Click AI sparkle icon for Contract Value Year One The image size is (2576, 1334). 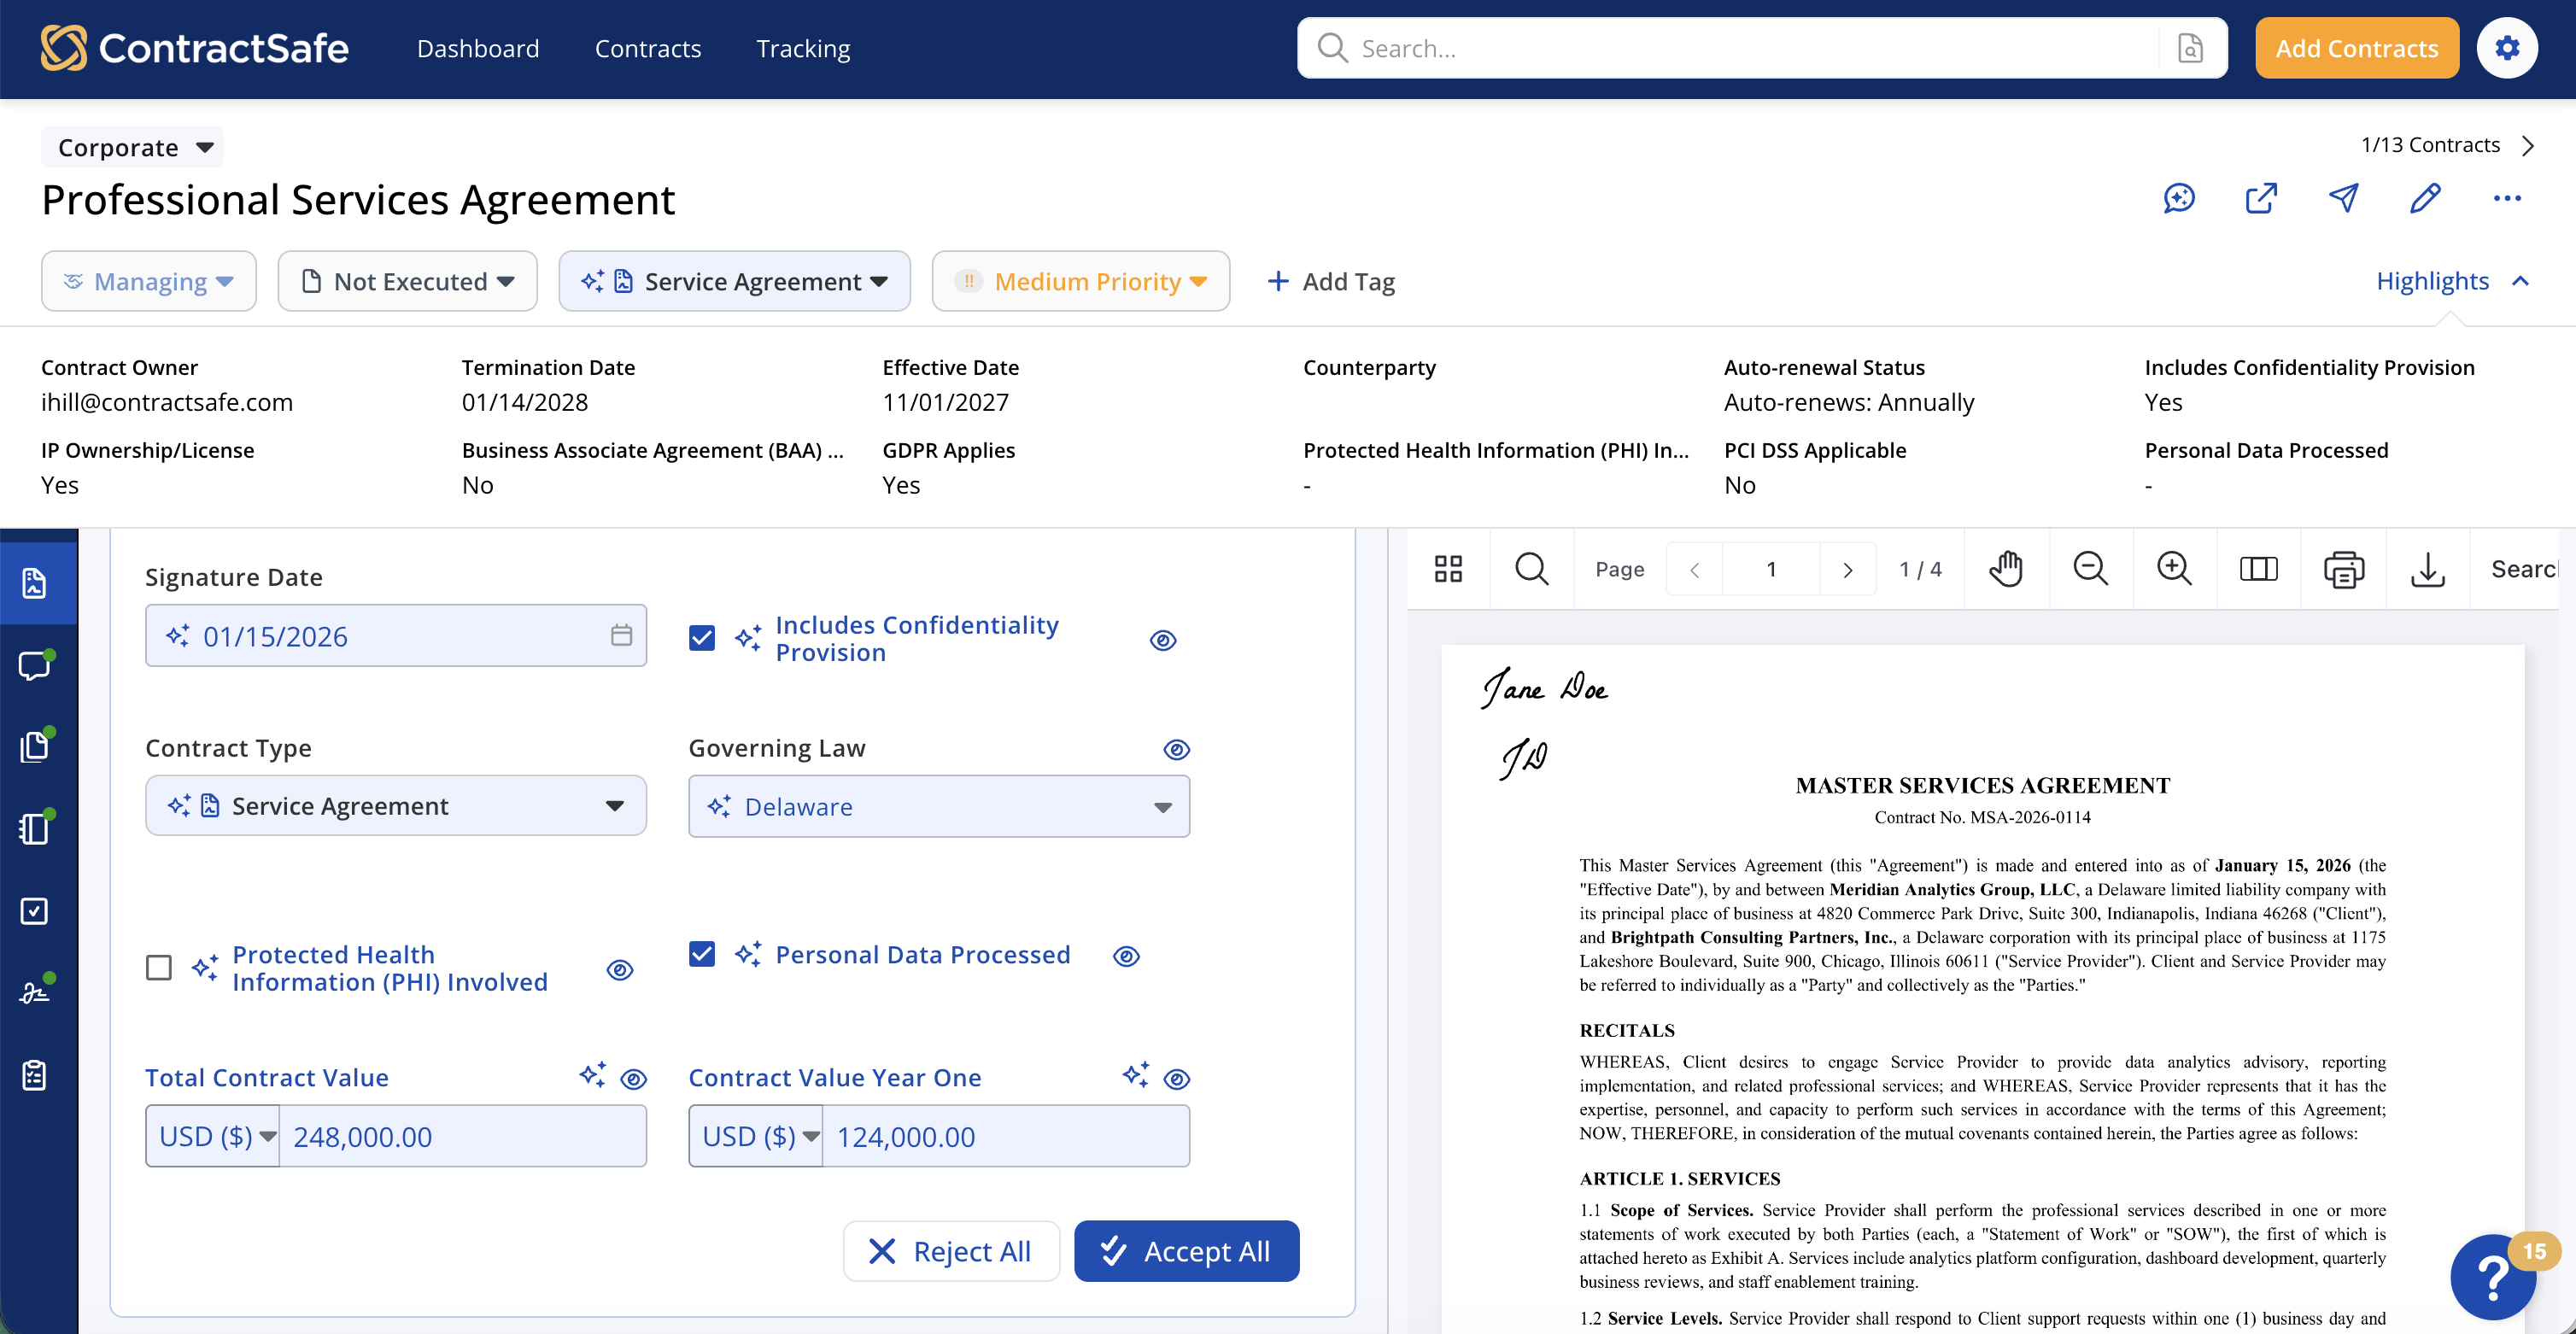coord(1135,1075)
